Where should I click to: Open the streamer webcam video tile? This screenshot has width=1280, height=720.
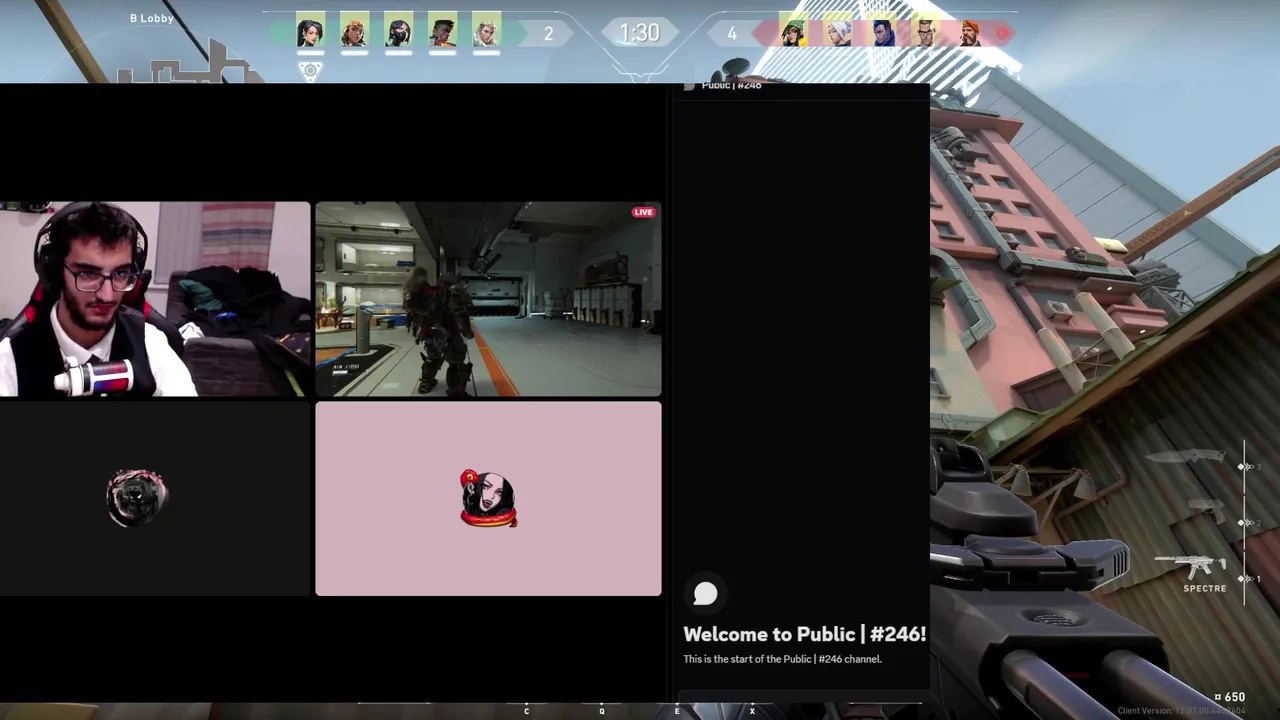click(155, 299)
